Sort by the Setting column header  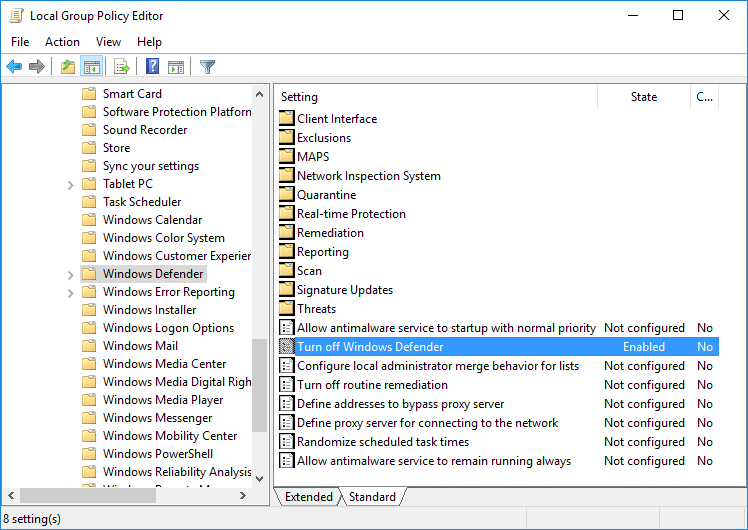point(436,97)
